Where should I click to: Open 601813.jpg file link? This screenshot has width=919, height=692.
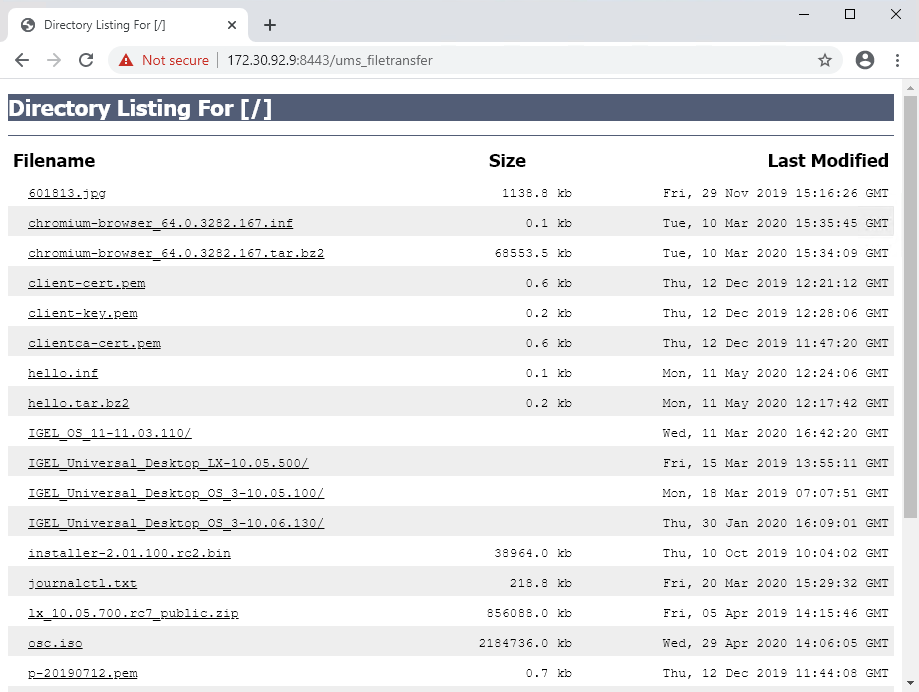[67, 193]
